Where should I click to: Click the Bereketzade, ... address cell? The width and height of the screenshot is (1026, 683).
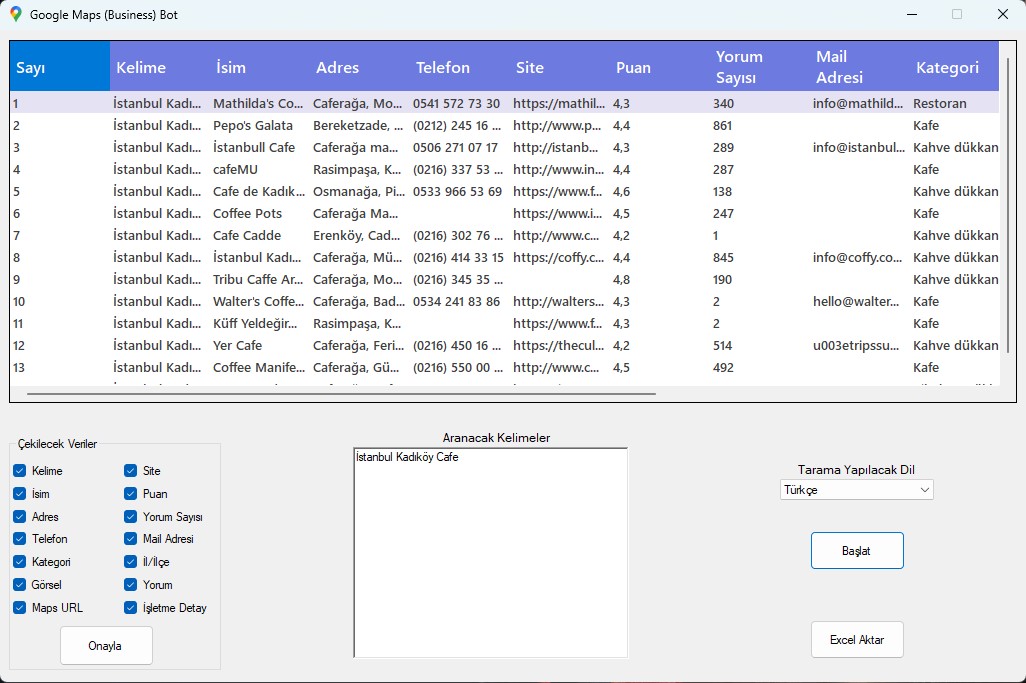click(358, 126)
